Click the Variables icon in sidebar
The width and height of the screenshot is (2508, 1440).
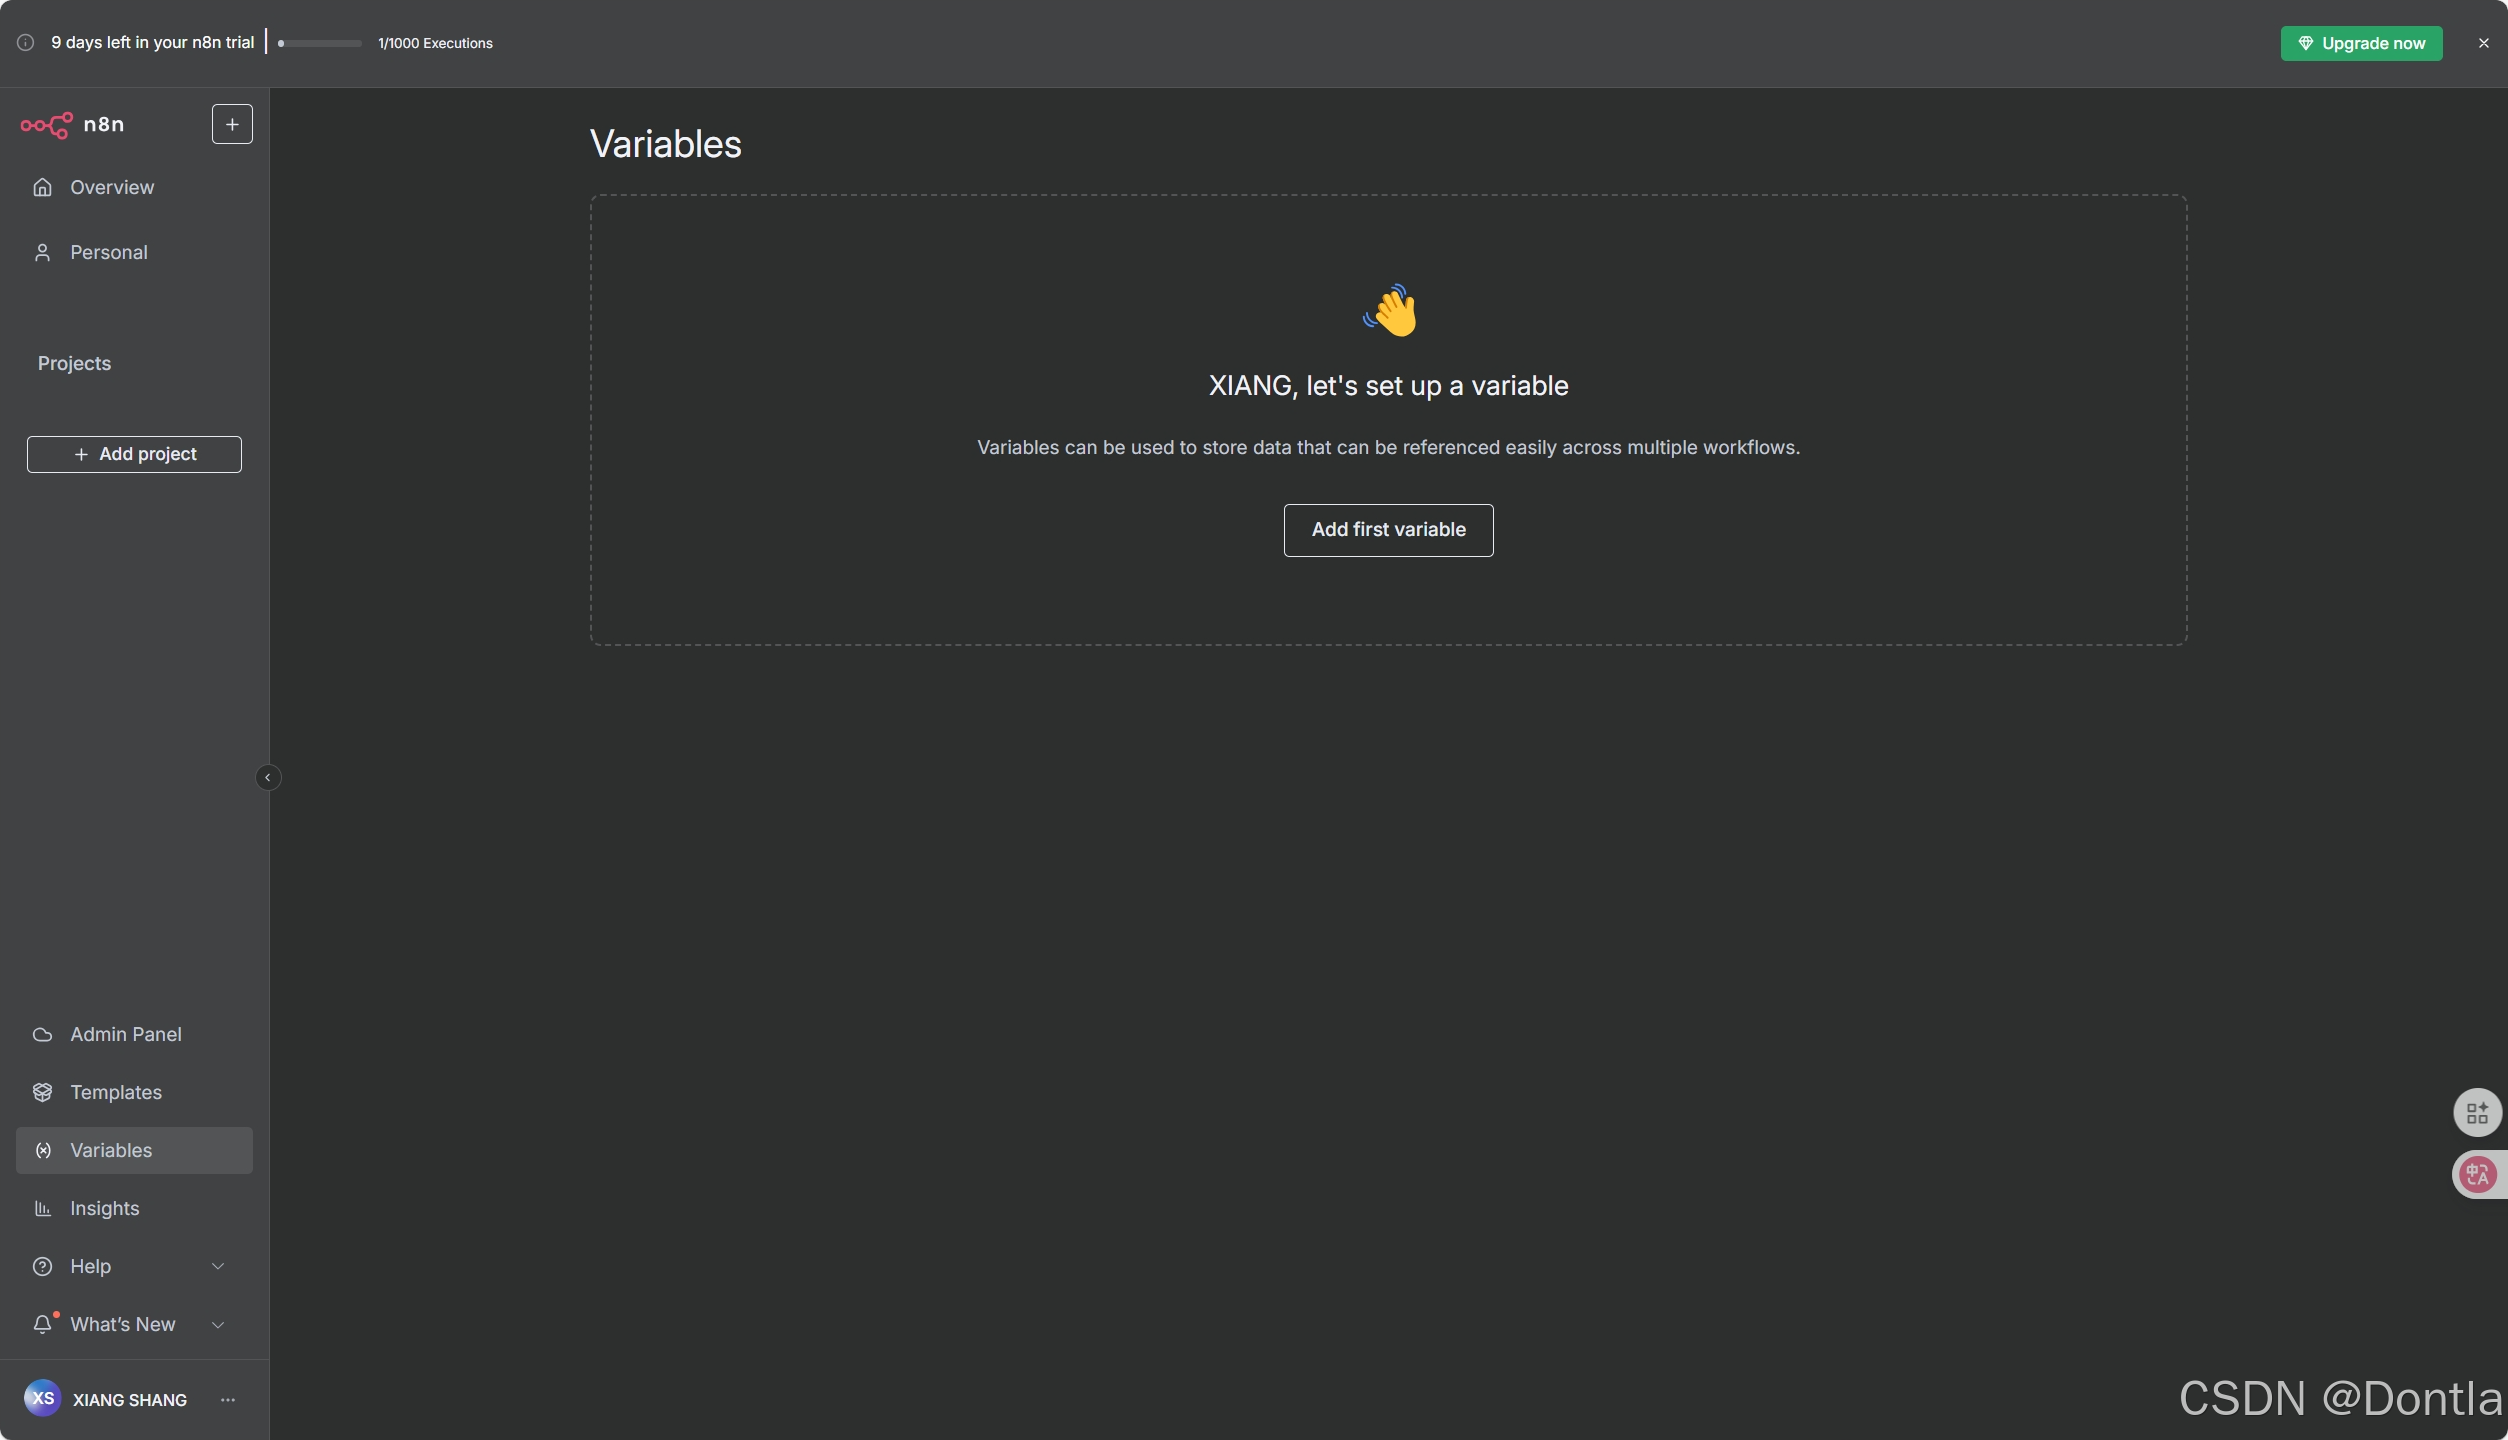pyautogui.click(x=42, y=1150)
